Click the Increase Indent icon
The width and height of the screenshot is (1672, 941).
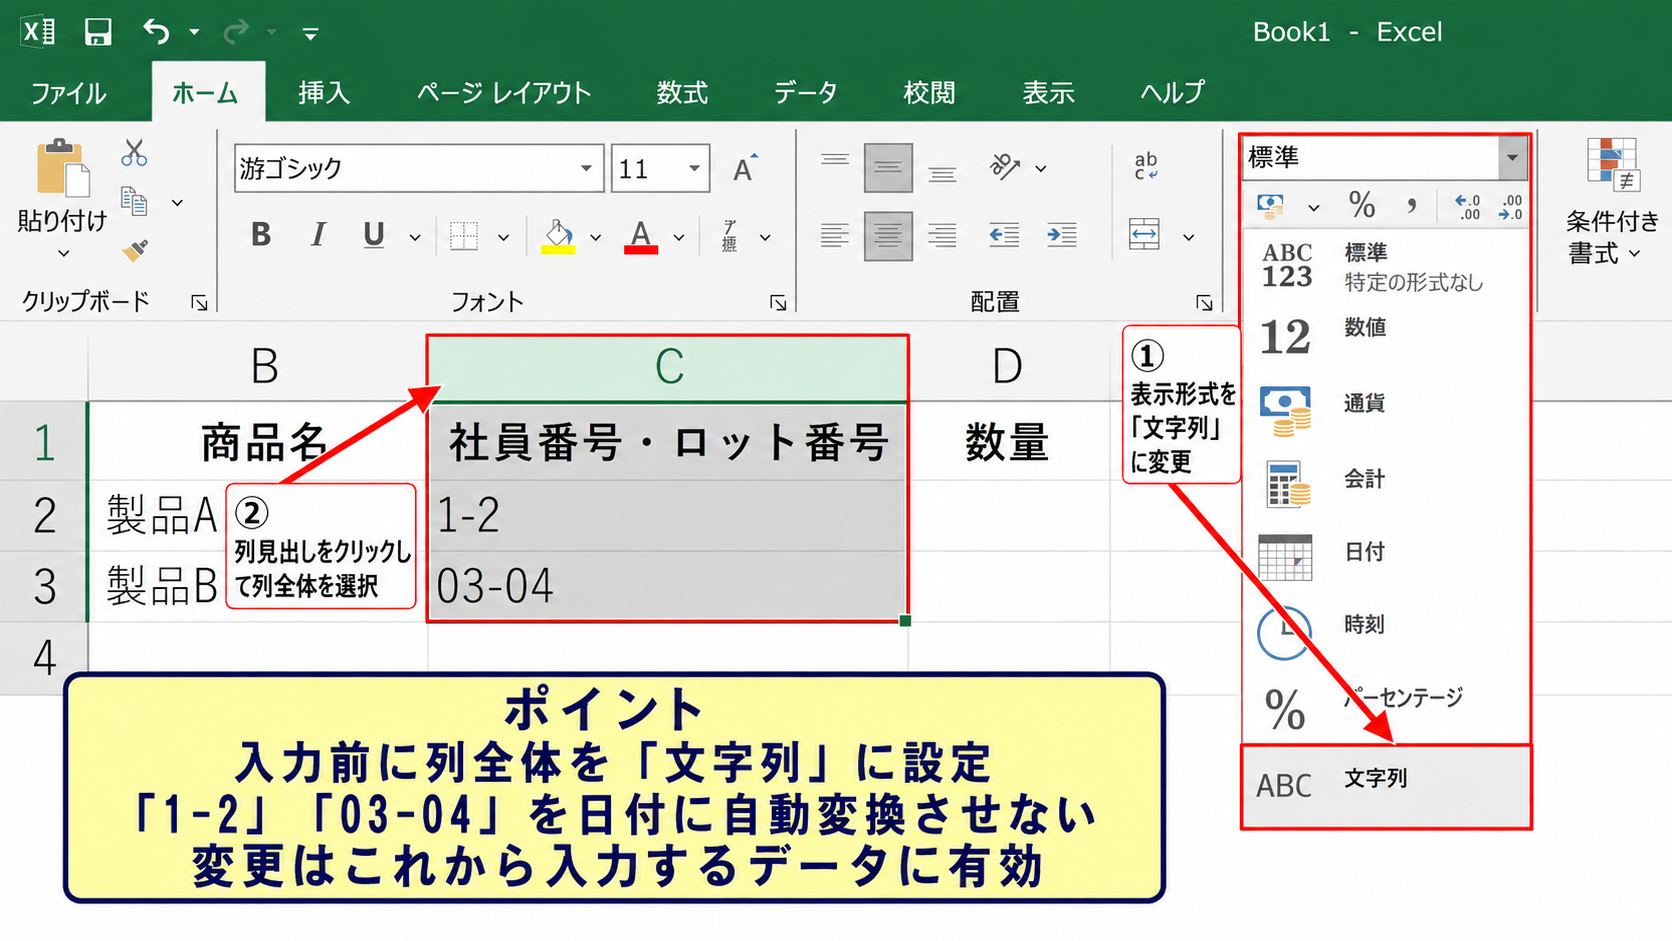1062,236
